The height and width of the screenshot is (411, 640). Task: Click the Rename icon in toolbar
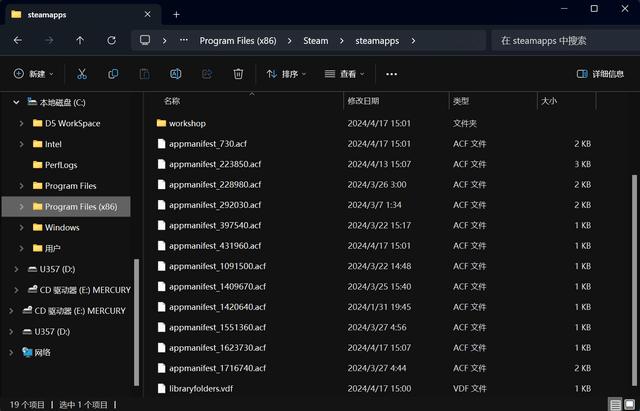point(176,74)
